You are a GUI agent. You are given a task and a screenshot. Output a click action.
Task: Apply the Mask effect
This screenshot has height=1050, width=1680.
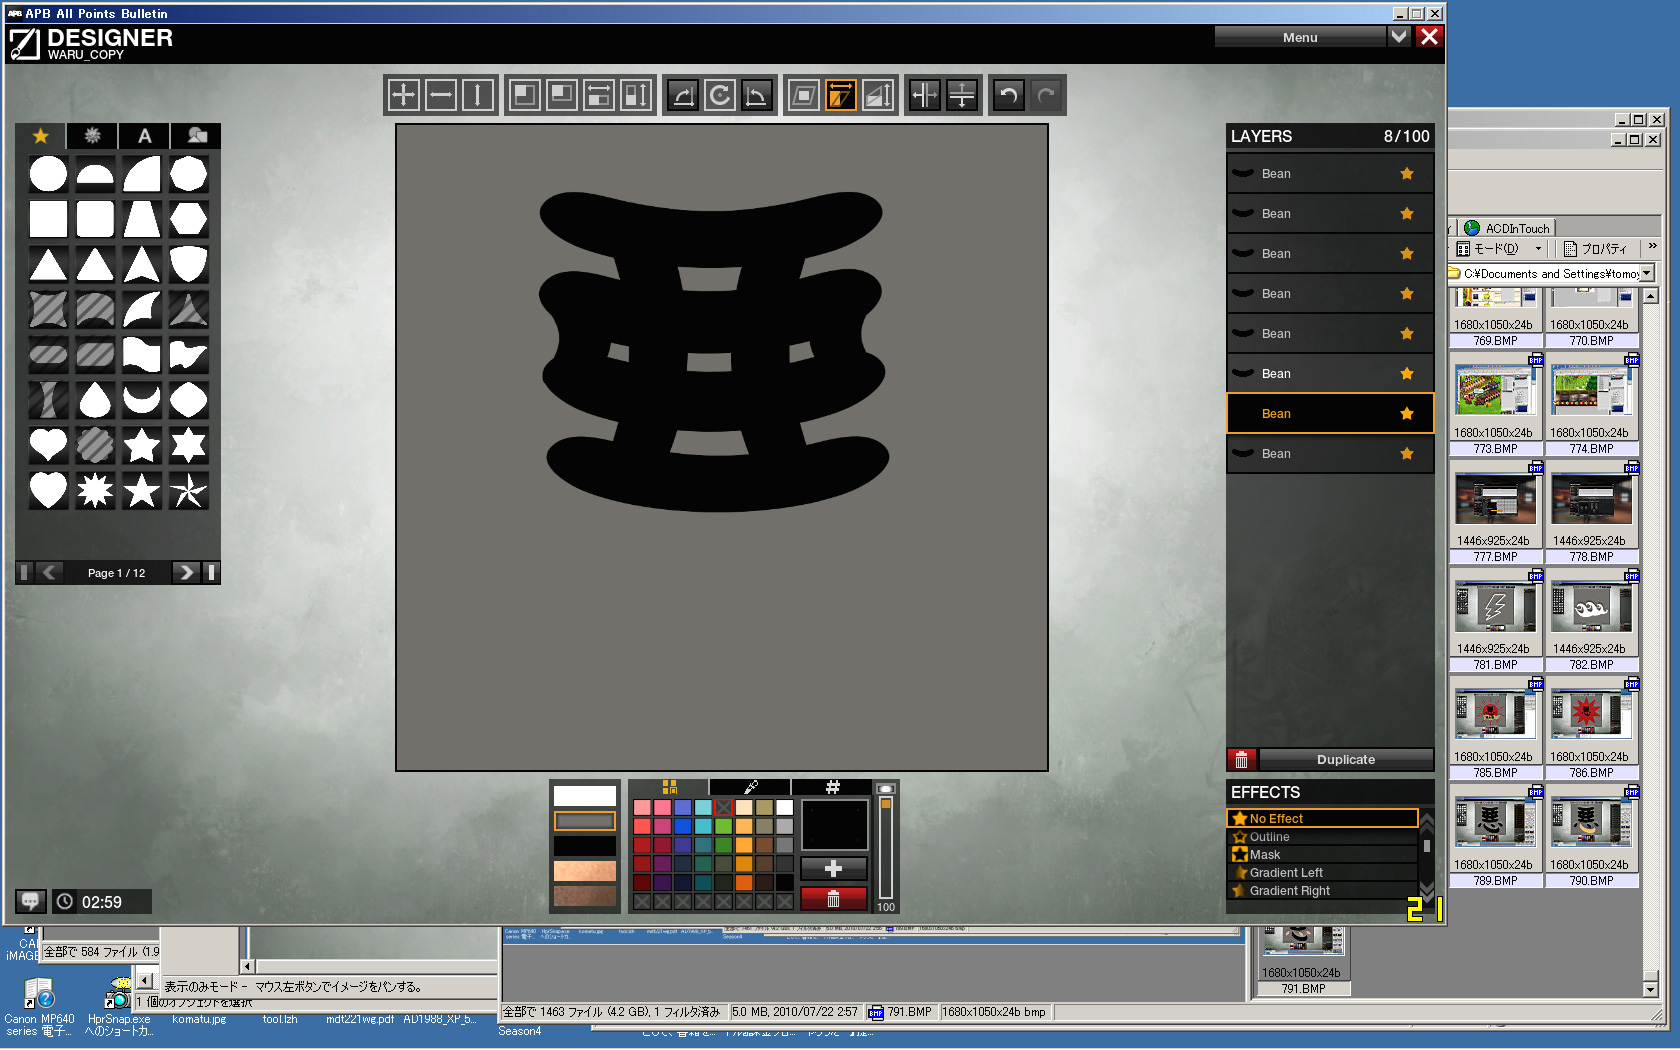[x=1322, y=855]
